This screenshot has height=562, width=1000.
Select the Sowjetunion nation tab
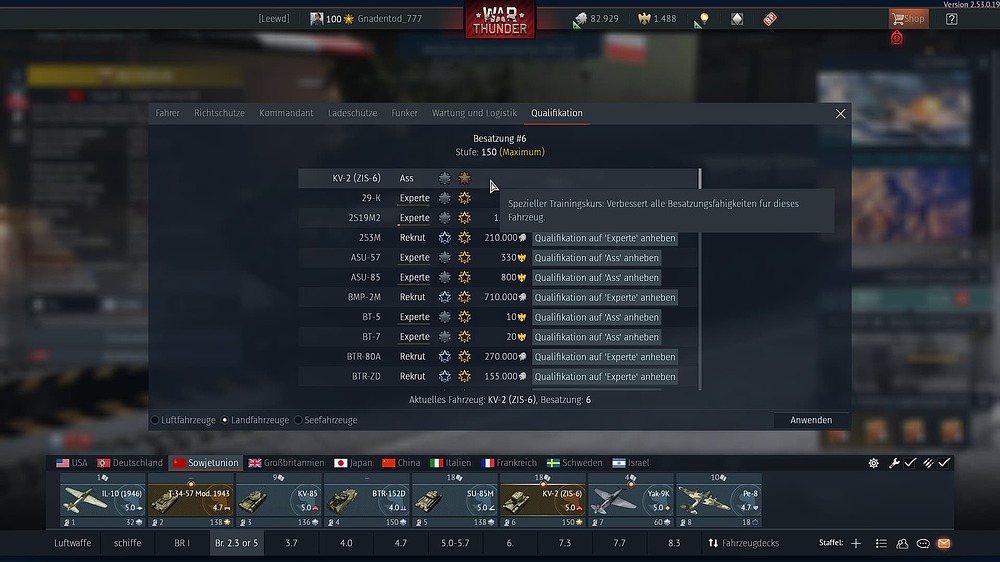[205, 462]
